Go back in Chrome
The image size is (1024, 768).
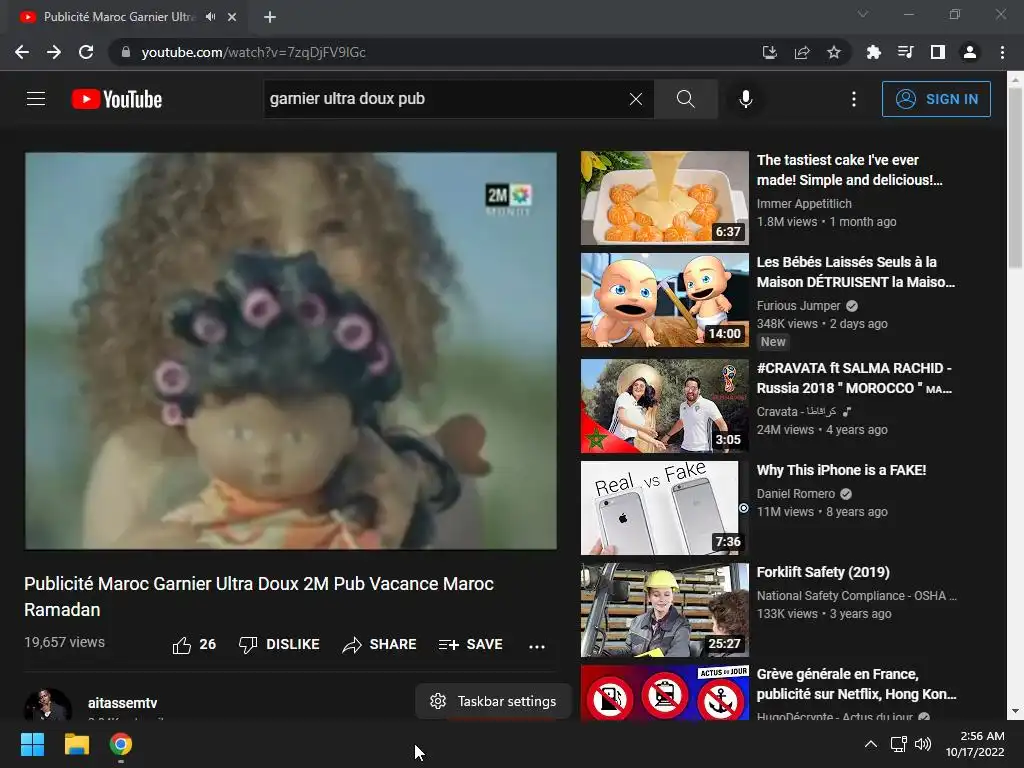click(22, 52)
